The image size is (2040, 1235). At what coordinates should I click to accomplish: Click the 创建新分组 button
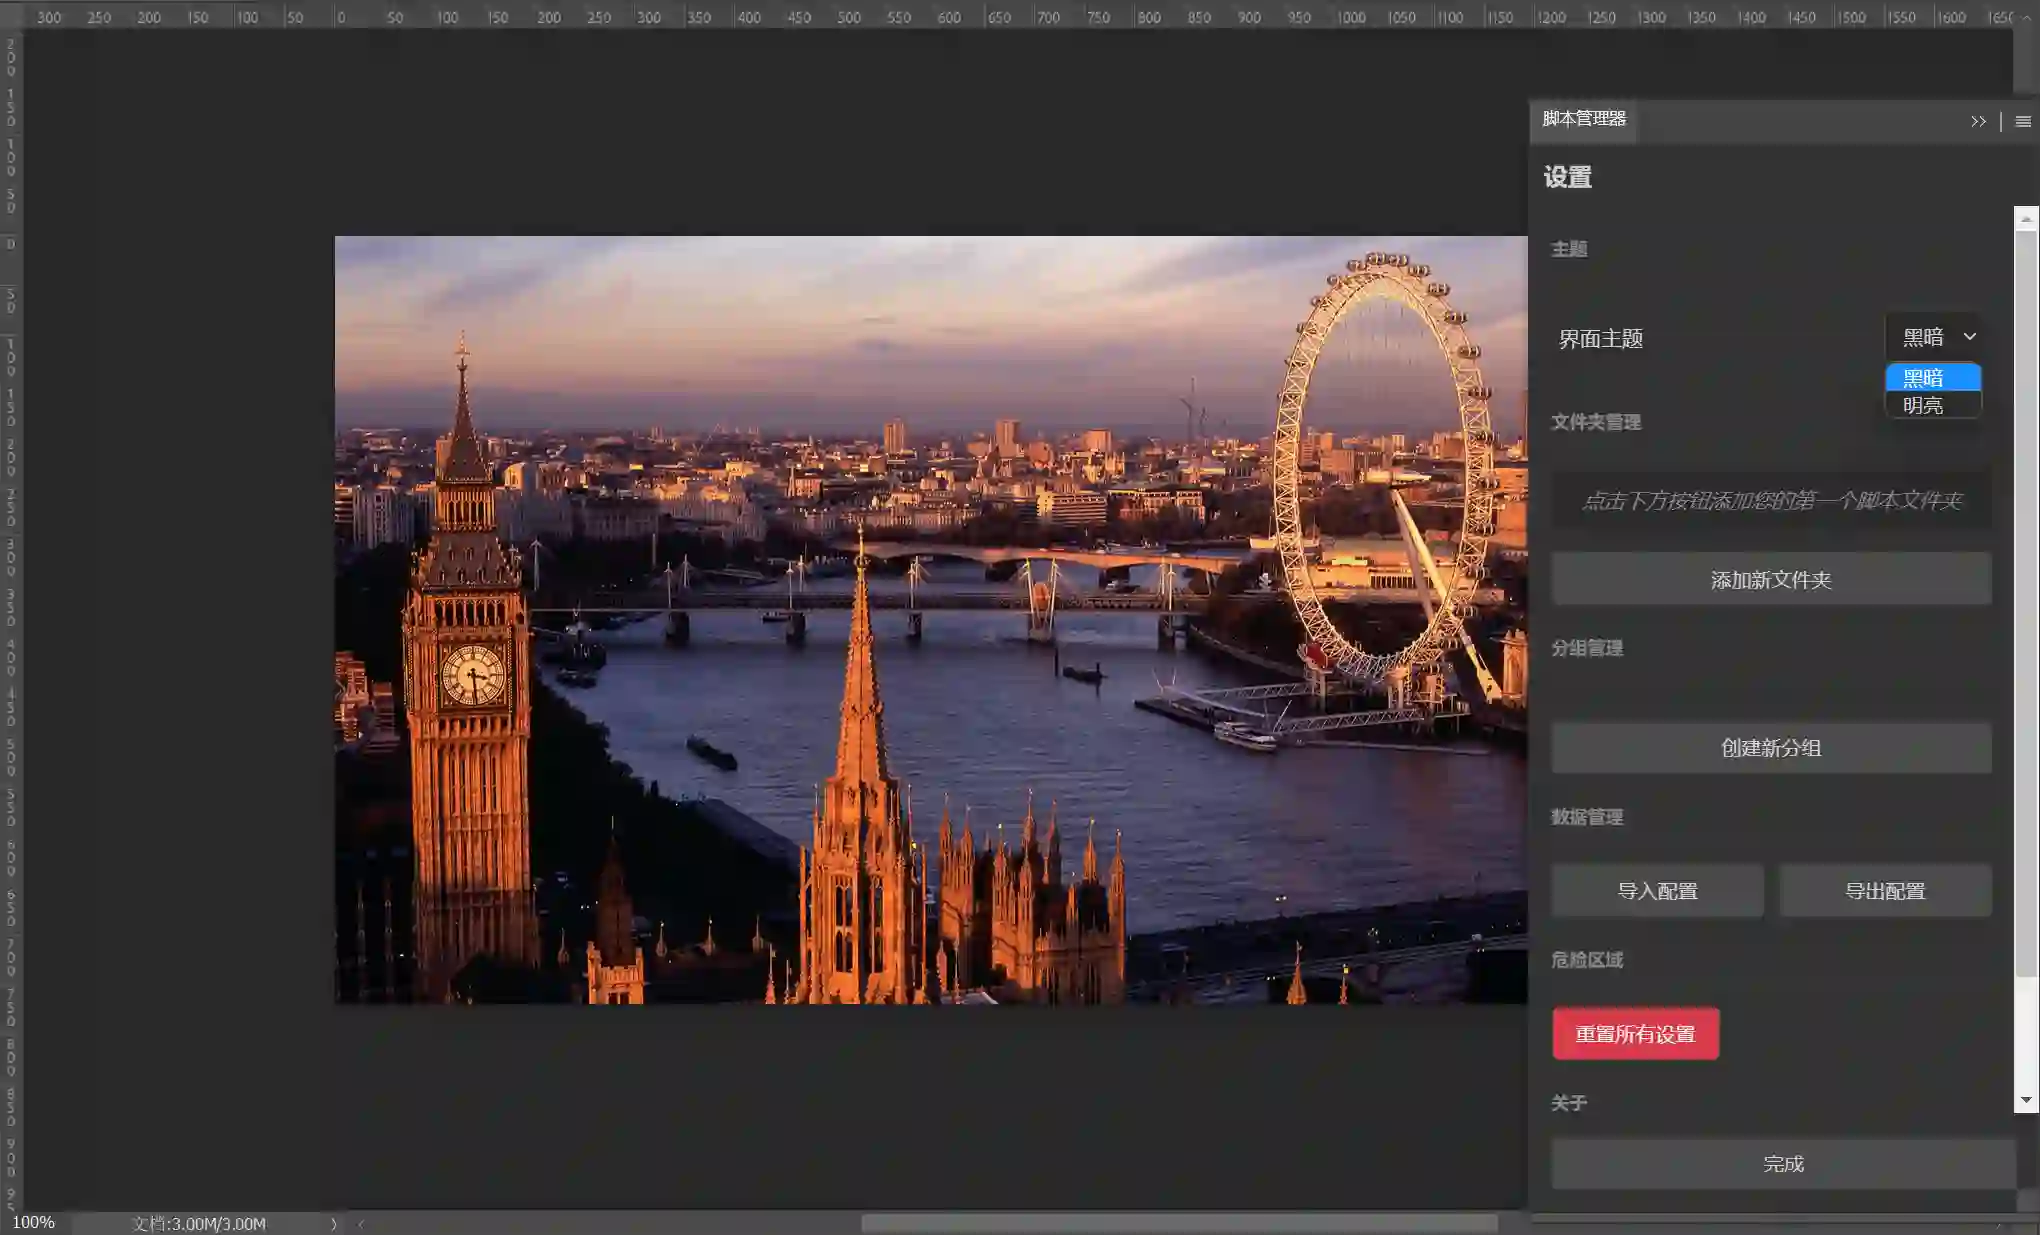pos(1770,748)
